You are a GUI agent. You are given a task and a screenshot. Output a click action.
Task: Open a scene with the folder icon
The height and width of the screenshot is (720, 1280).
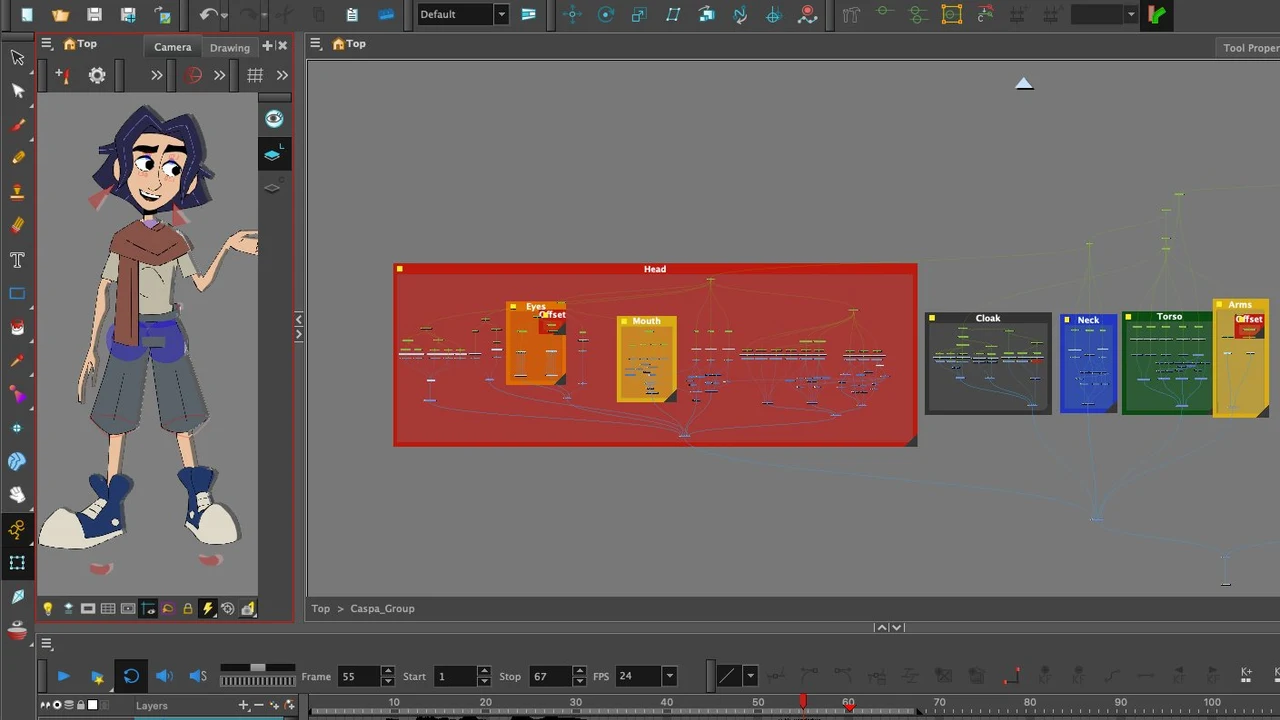pos(60,14)
